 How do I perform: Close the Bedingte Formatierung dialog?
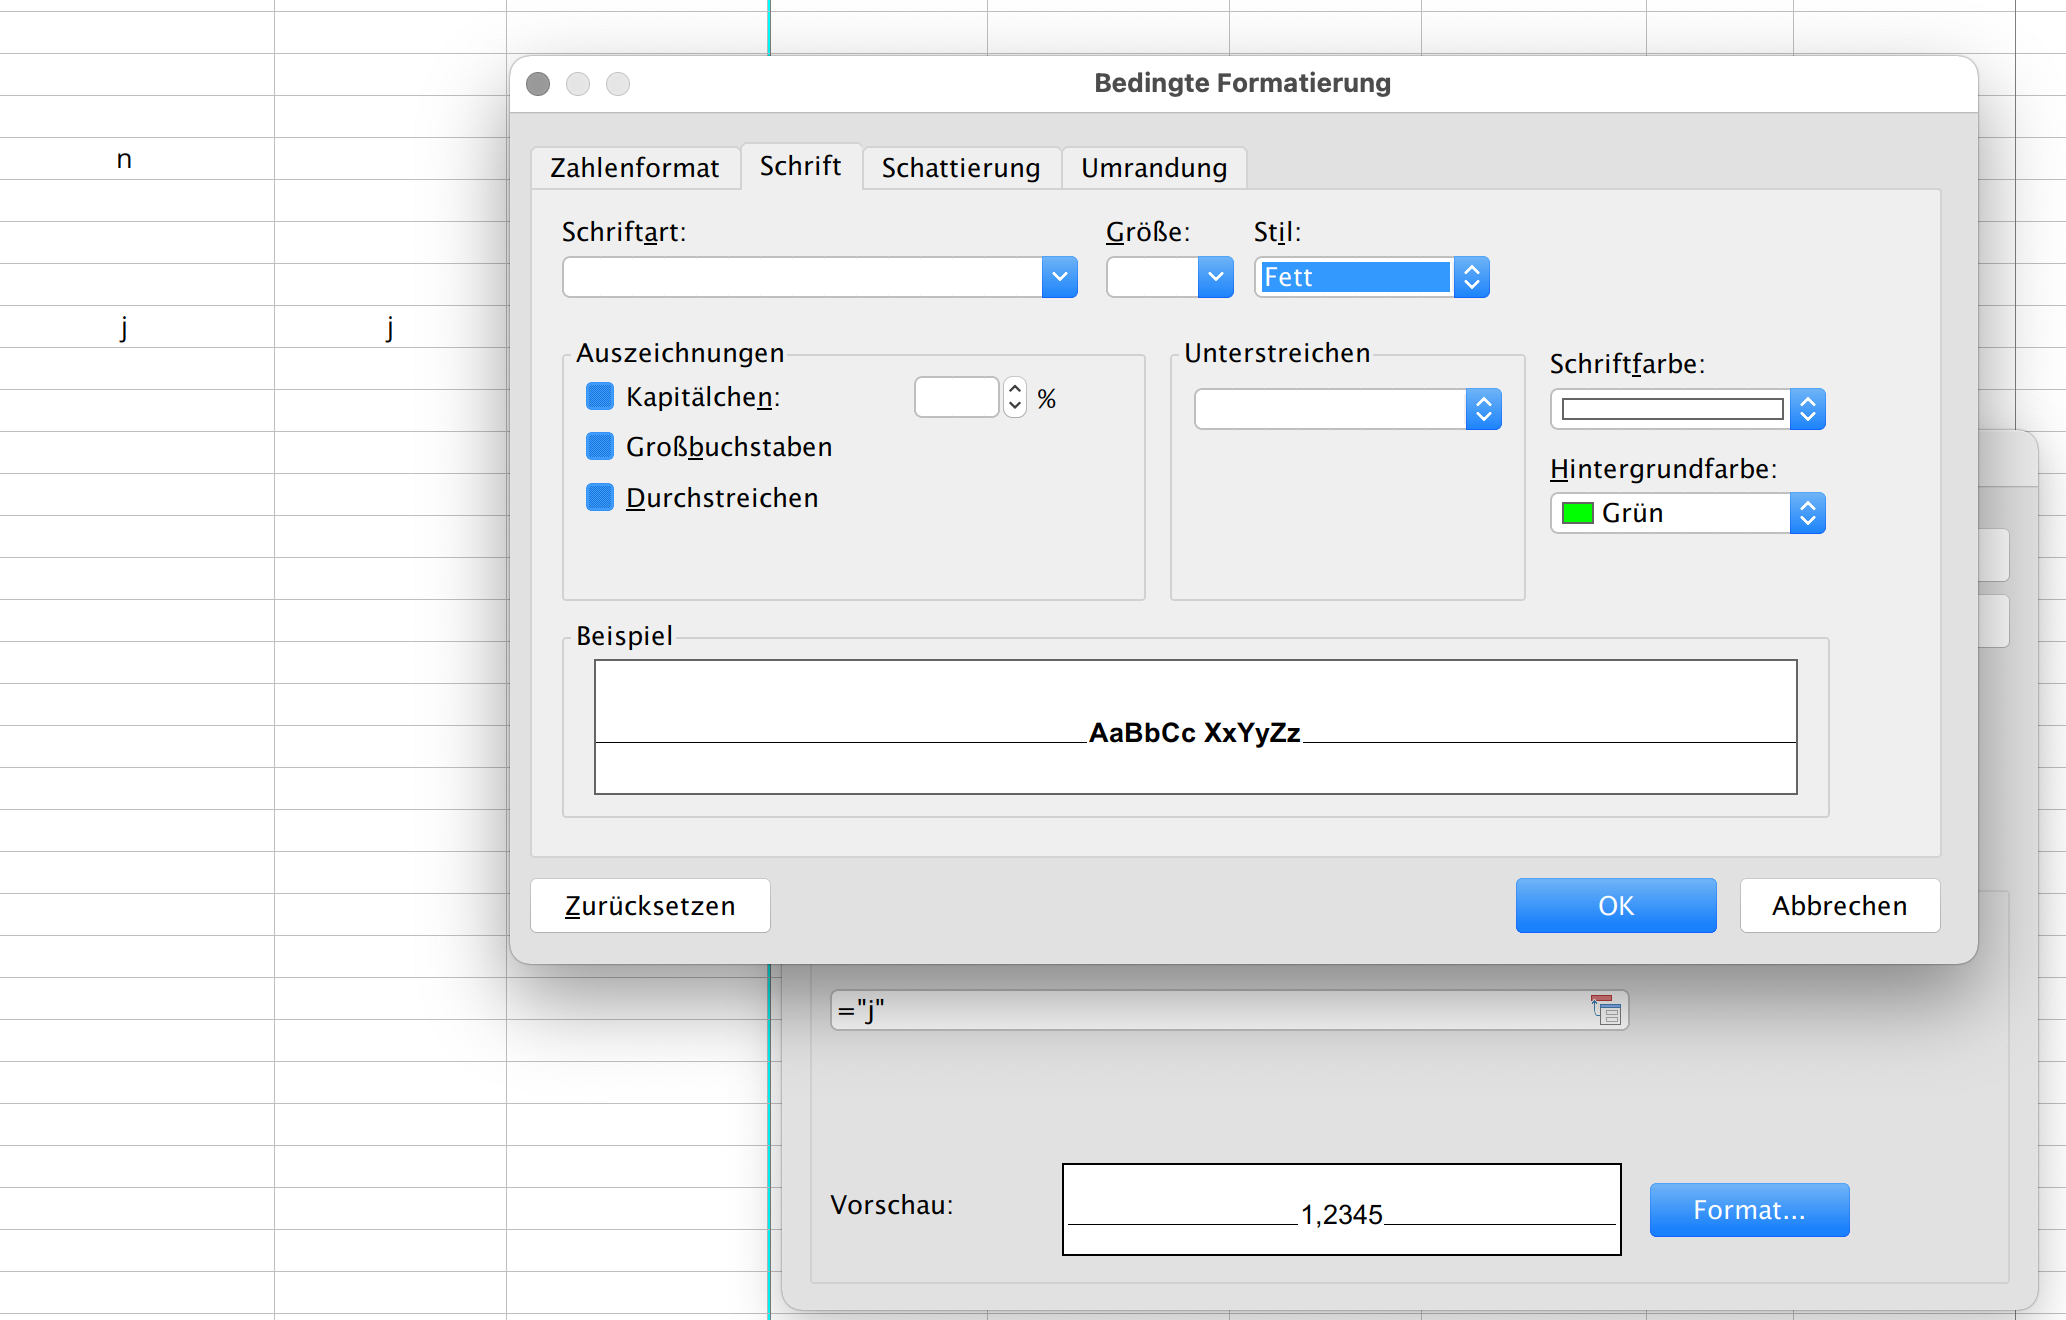[x=538, y=84]
